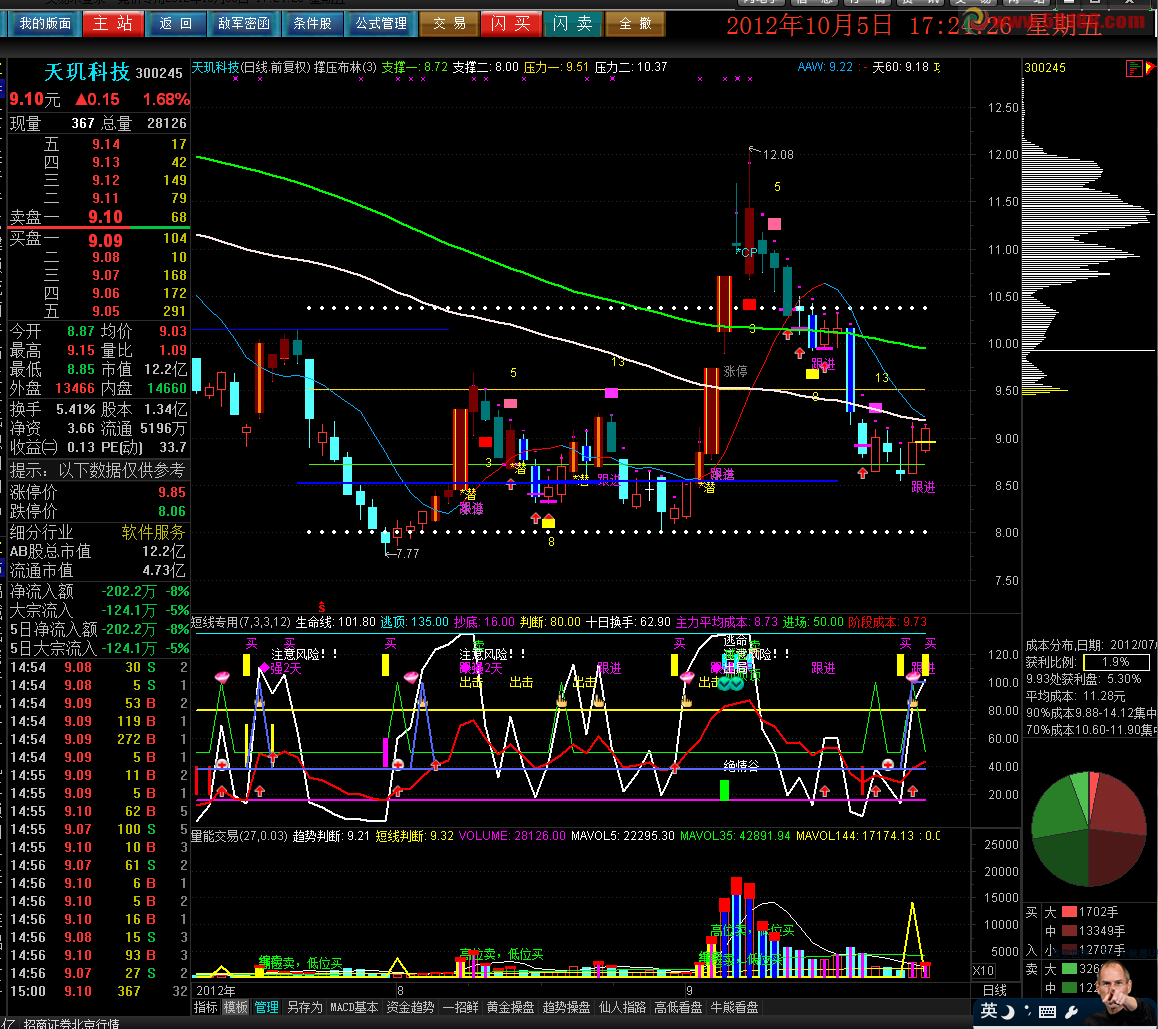This screenshot has width=1158, height=1029.
Task: Click the 细分行业 value 软件服务
Action: point(154,532)
